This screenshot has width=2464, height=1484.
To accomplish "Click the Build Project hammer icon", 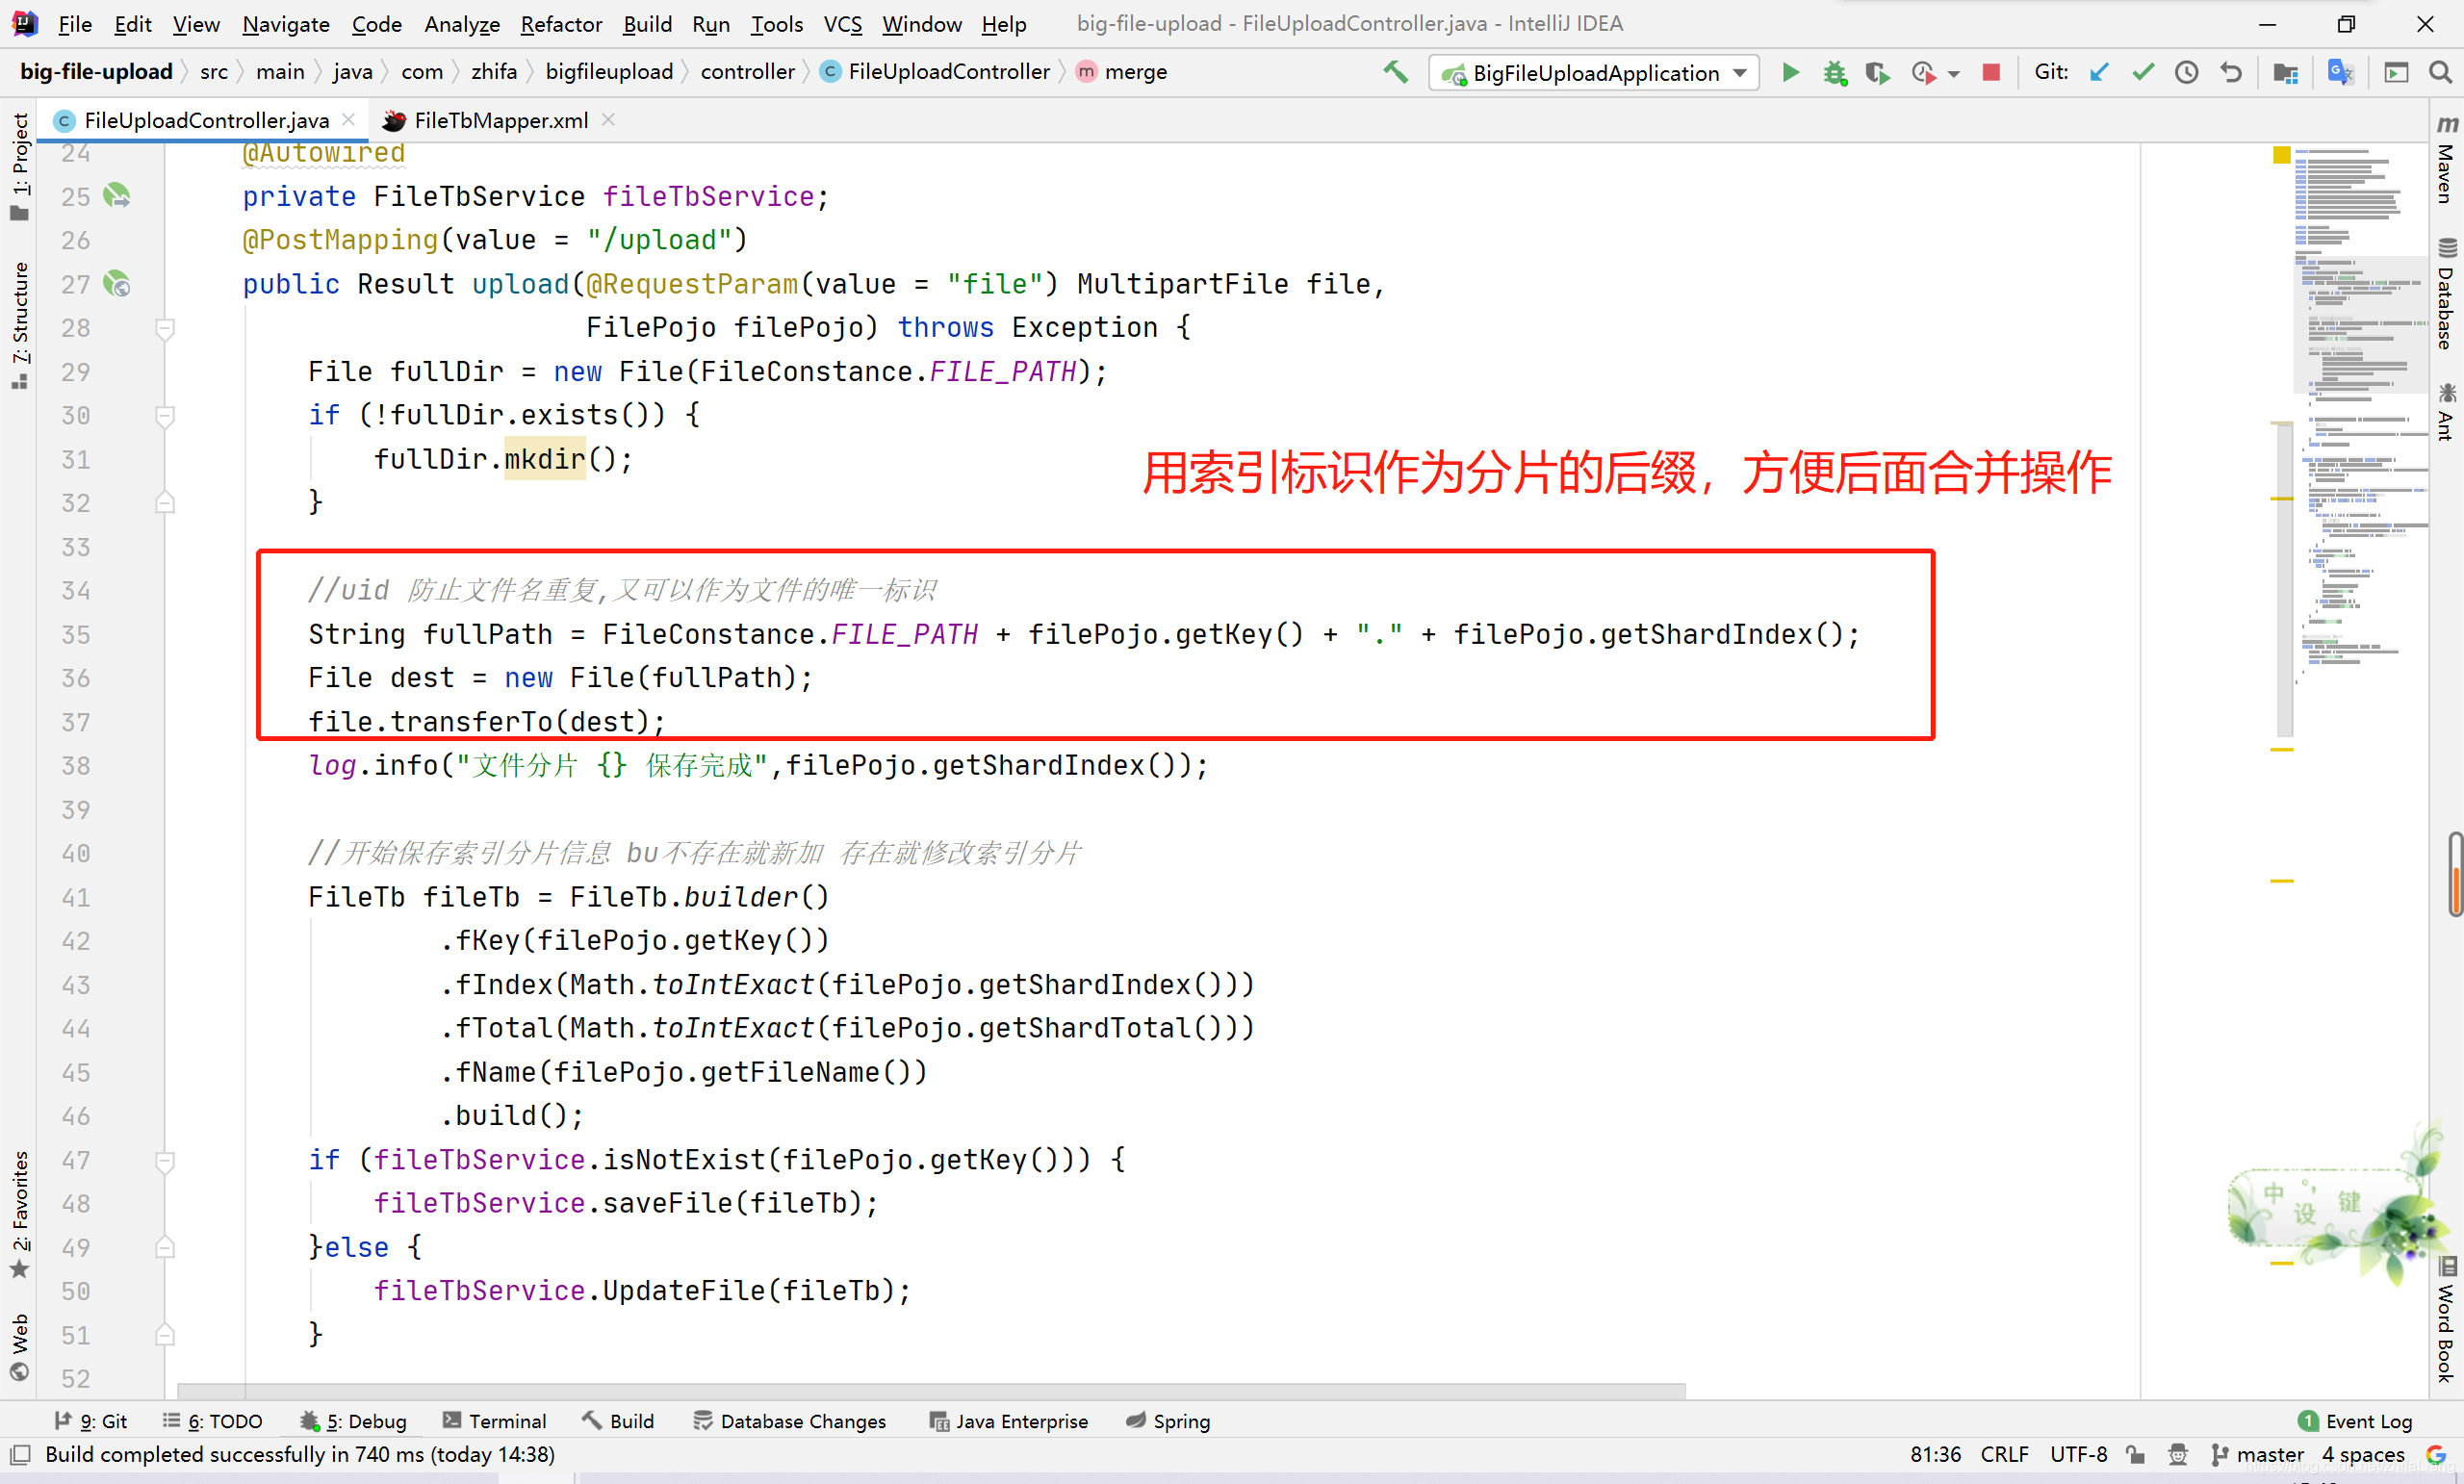I will click(x=1395, y=72).
